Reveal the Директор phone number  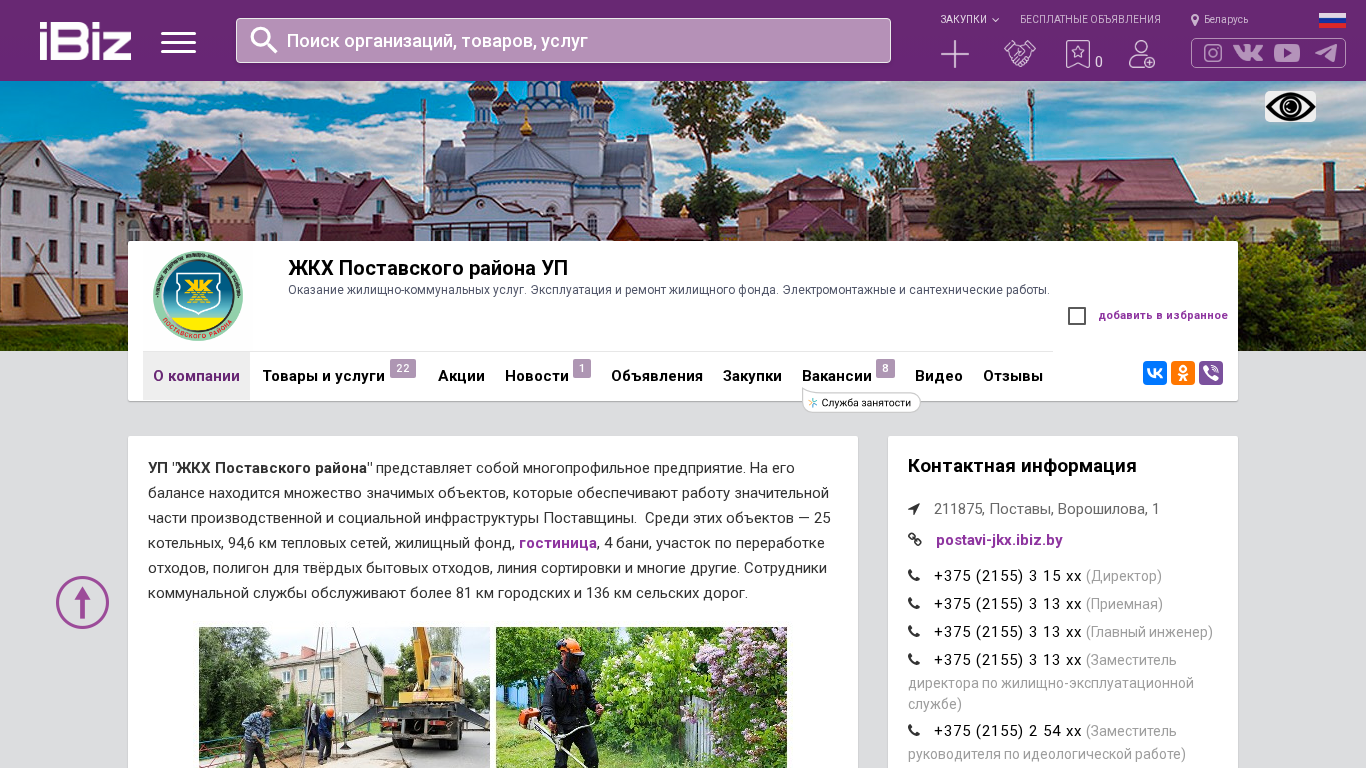1008,576
